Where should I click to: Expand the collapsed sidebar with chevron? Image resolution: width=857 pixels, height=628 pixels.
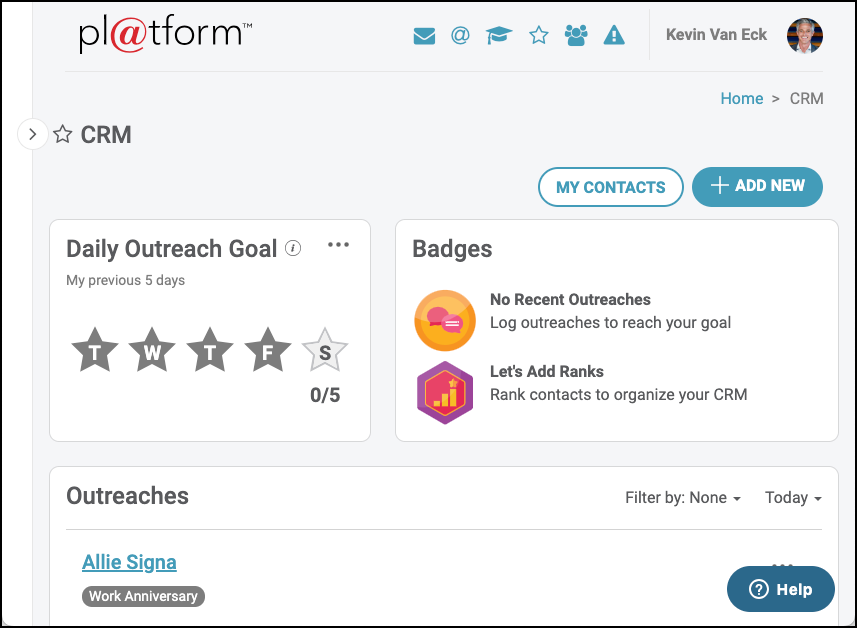pos(33,134)
